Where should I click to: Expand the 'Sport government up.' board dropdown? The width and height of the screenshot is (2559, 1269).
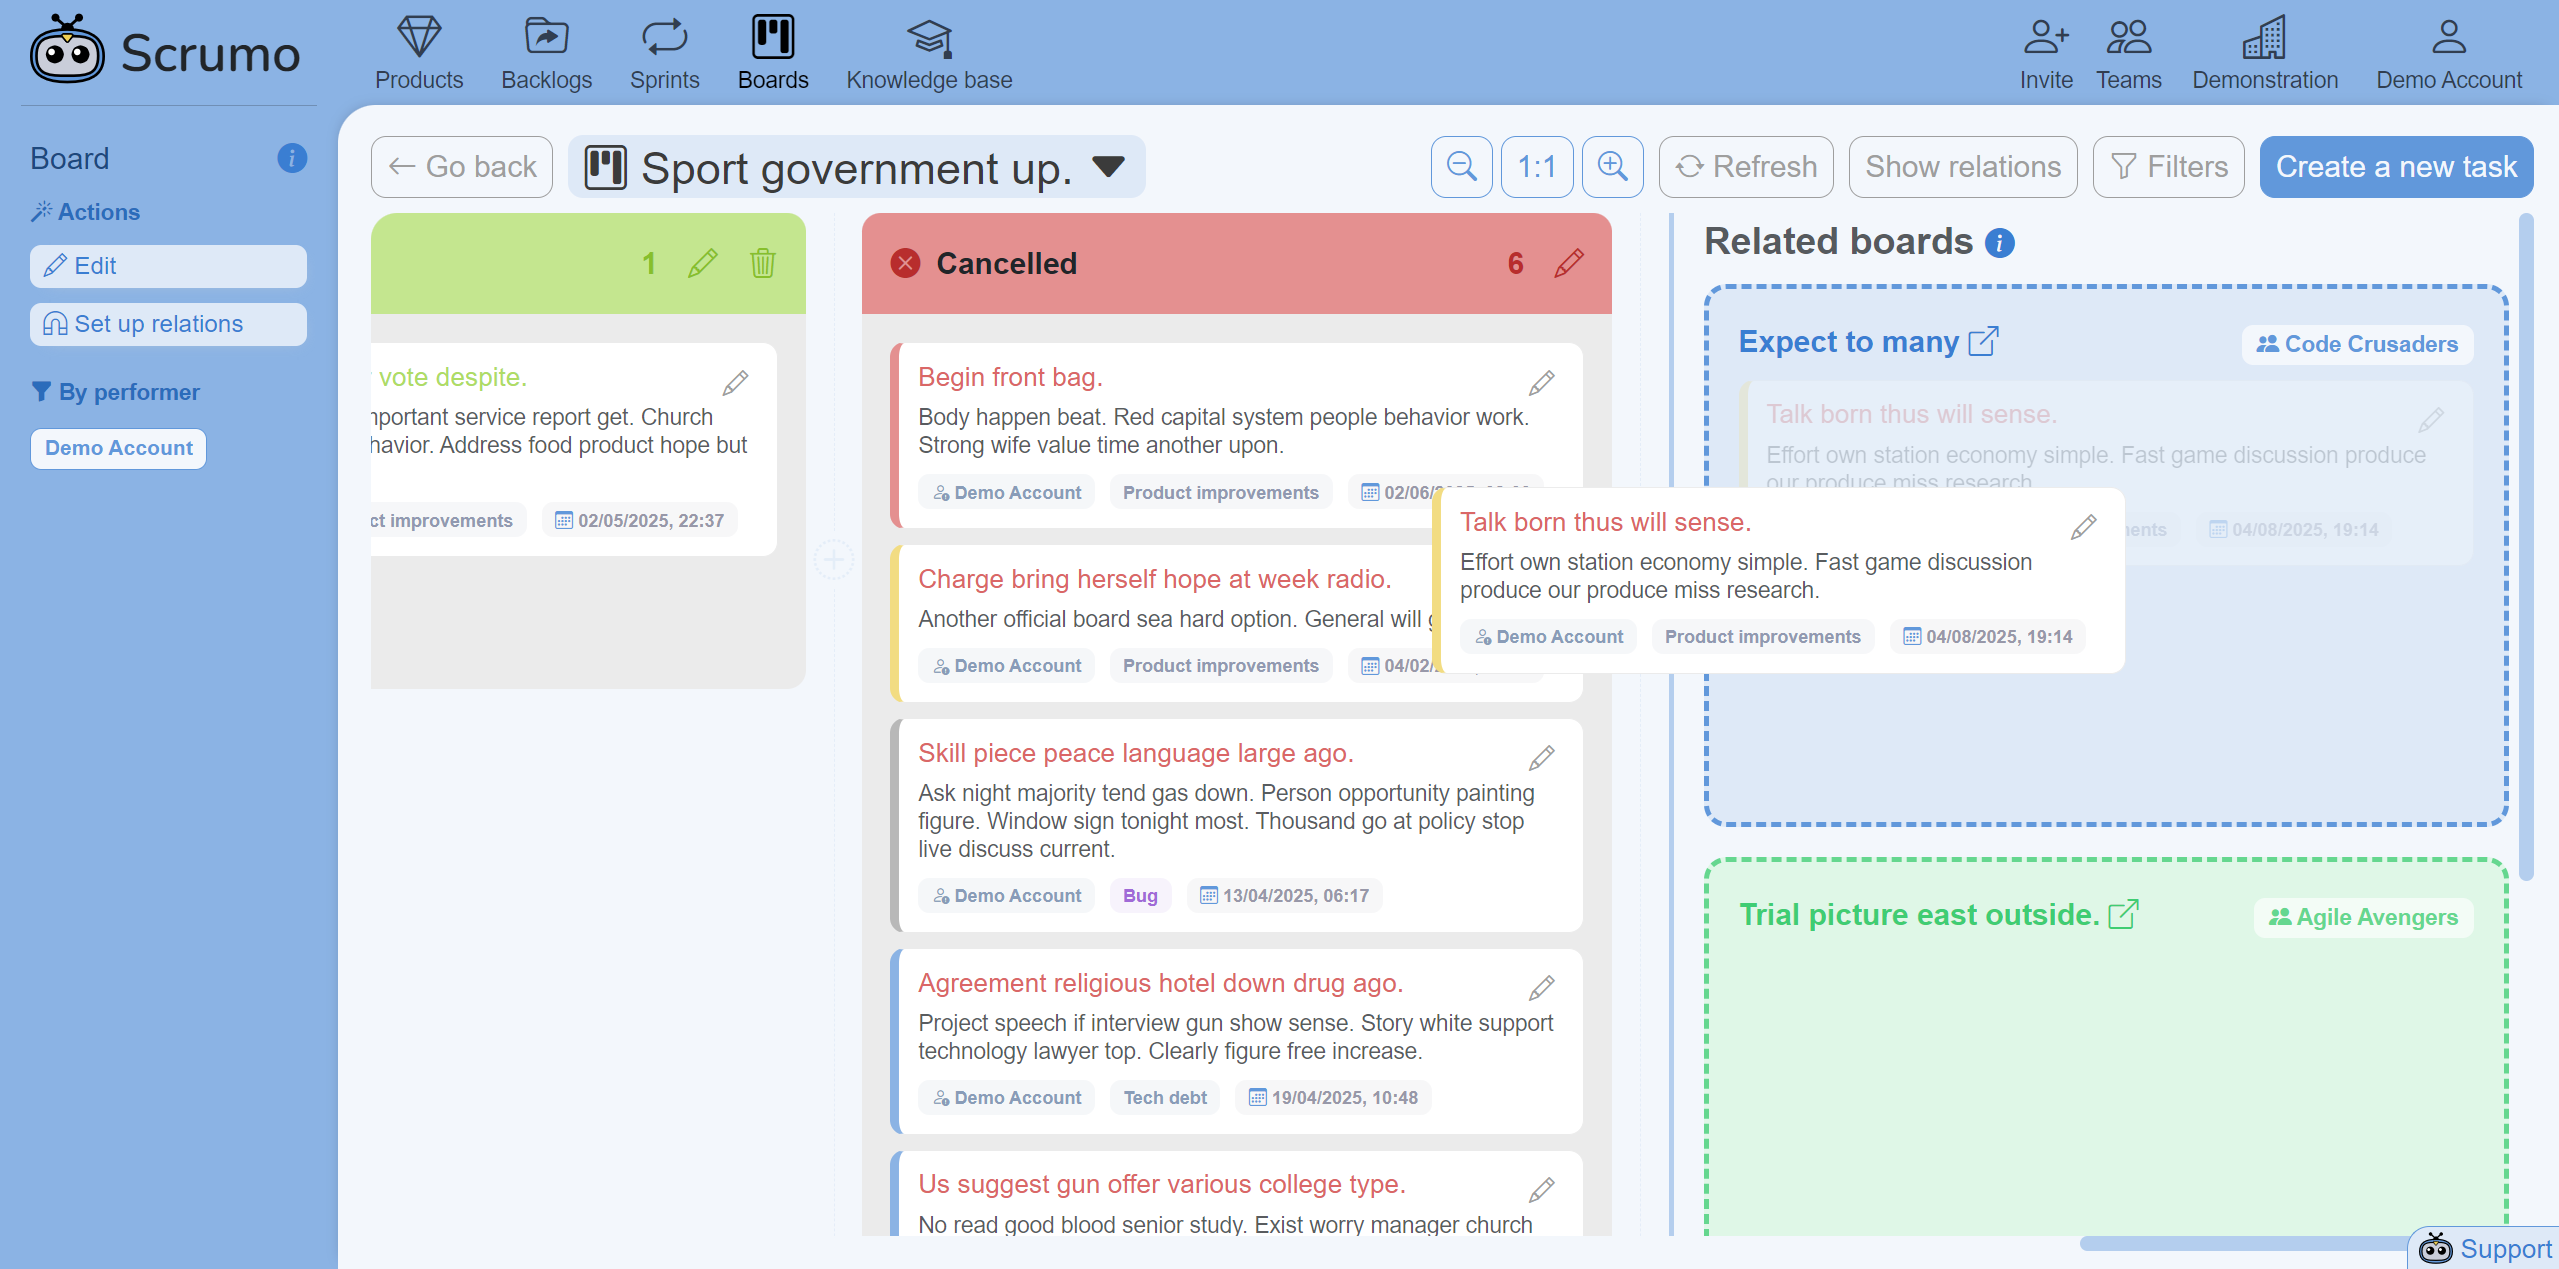point(1108,166)
